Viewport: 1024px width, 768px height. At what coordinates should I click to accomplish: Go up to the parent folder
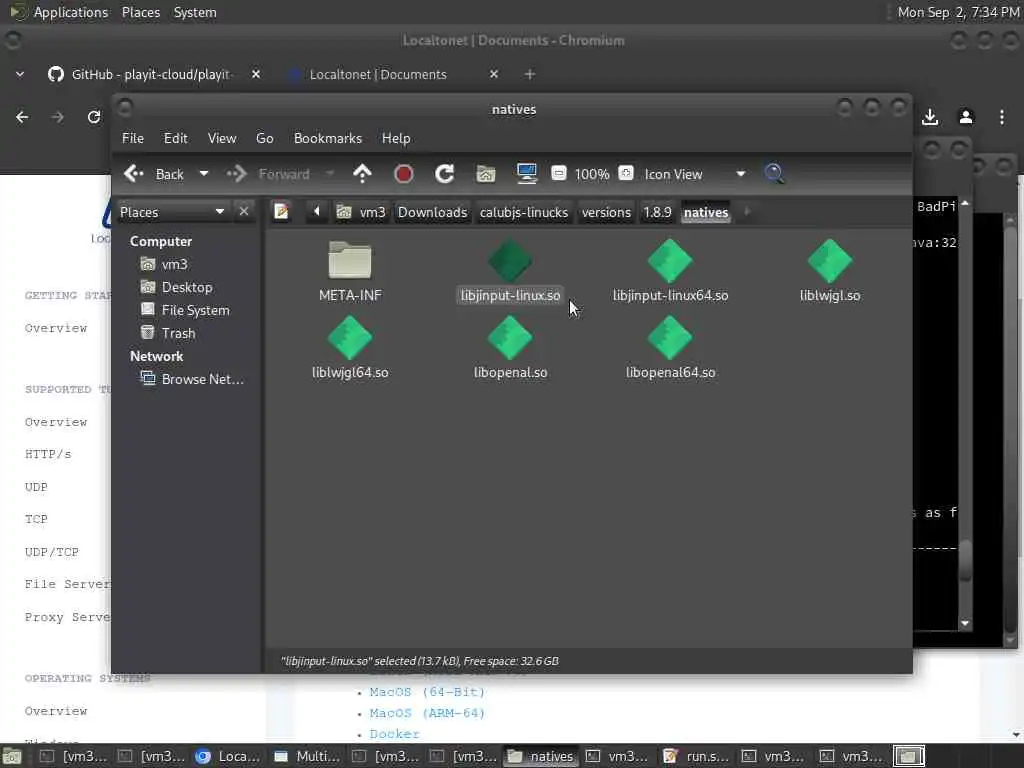[362, 174]
